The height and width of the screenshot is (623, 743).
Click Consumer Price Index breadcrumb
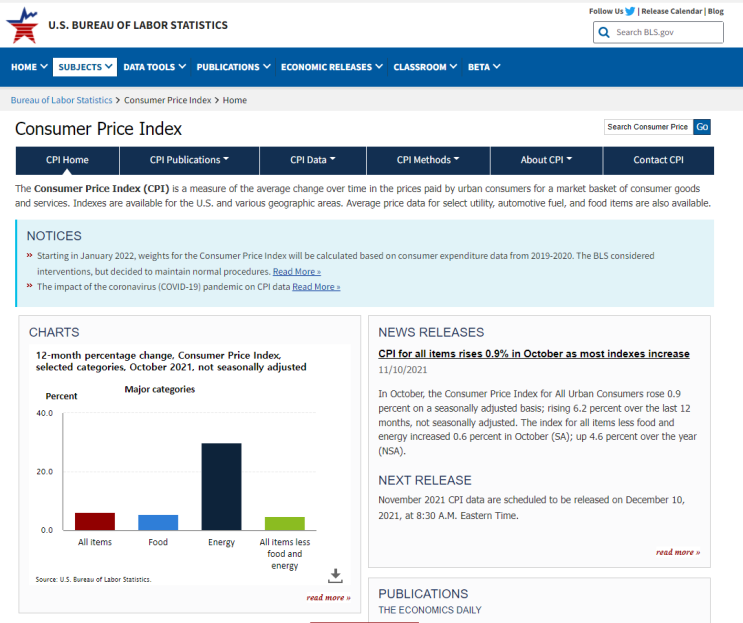(x=168, y=100)
